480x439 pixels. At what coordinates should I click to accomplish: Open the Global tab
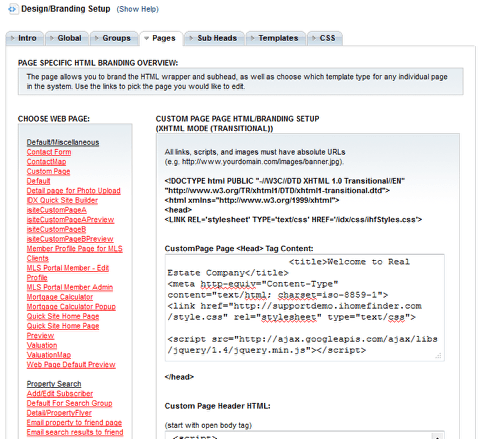(67, 38)
